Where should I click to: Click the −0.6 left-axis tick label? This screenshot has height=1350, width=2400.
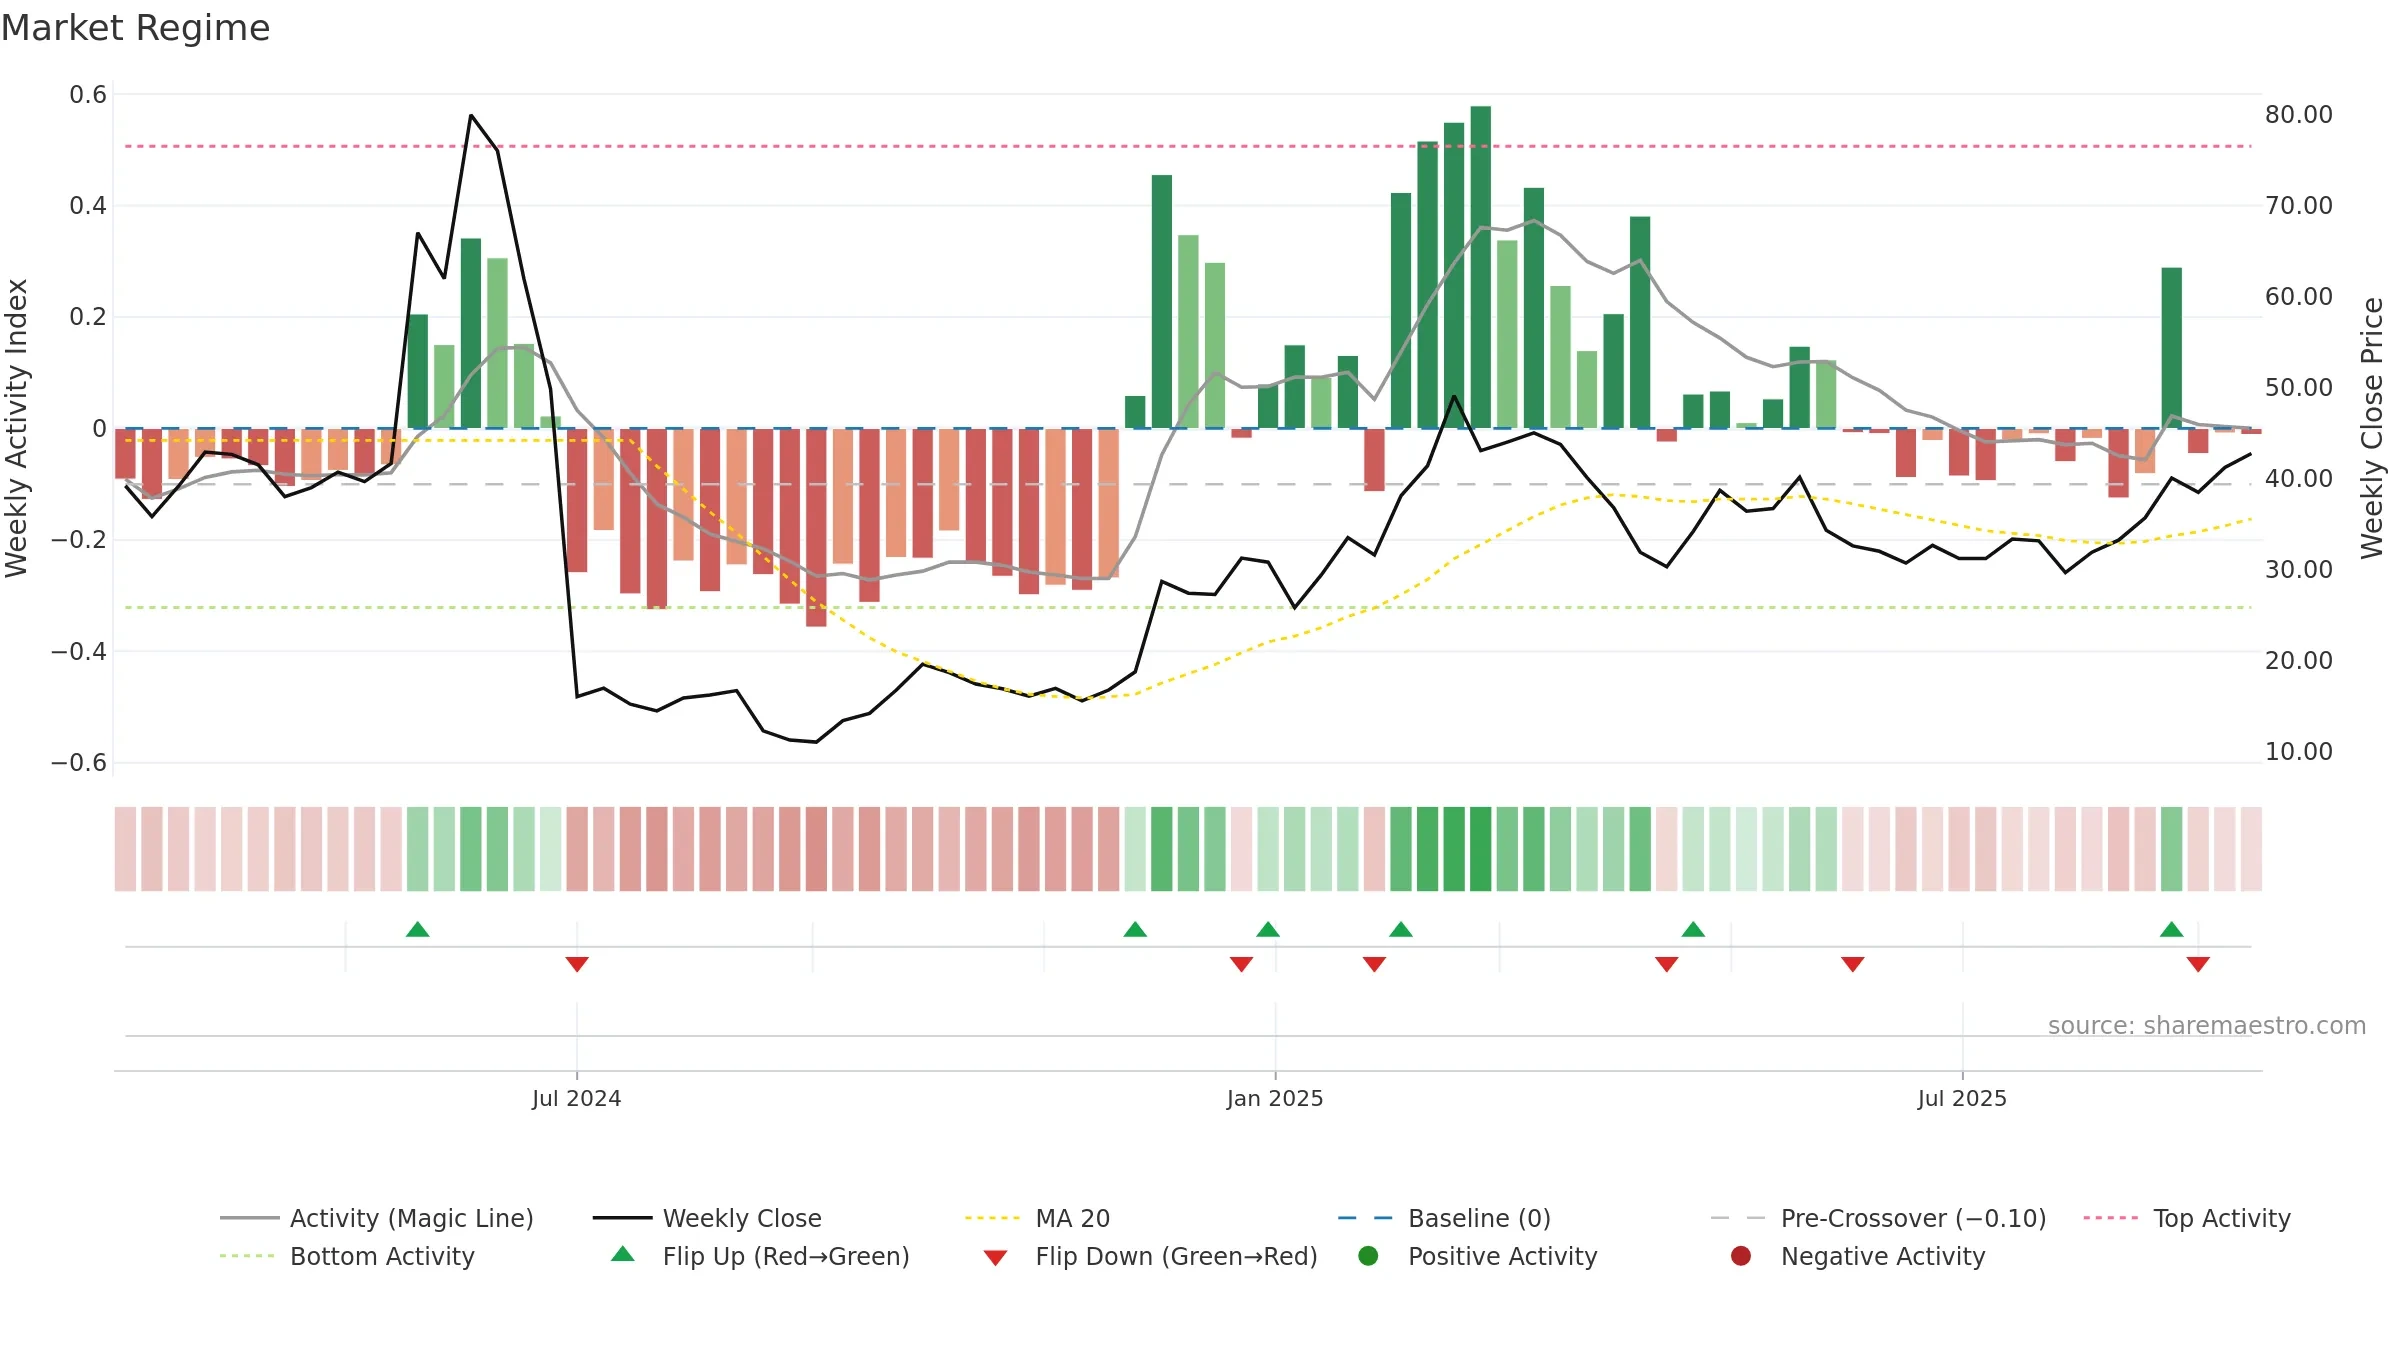[79, 763]
